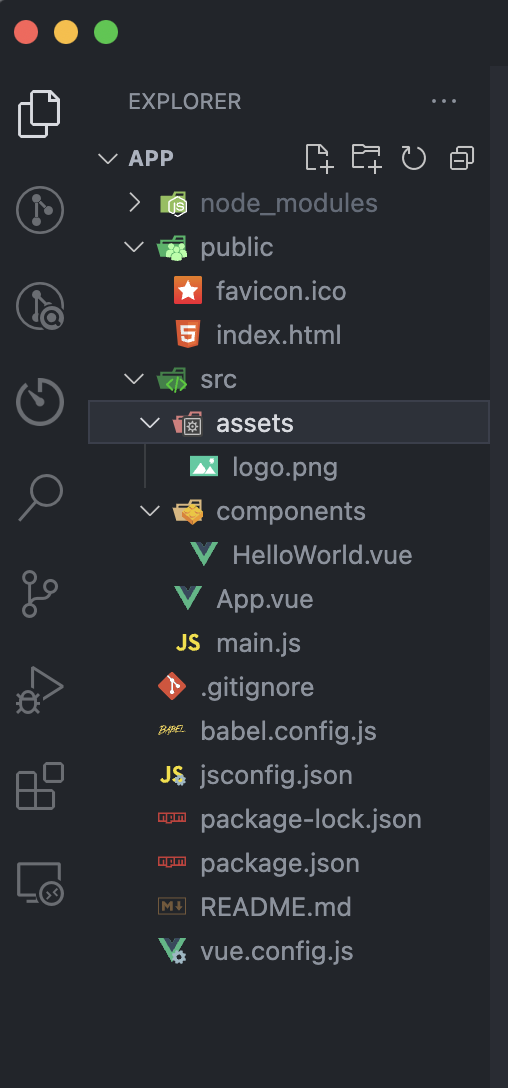
Task: Open the Search magnifier in activity bar
Action: click(x=40, y=498)
